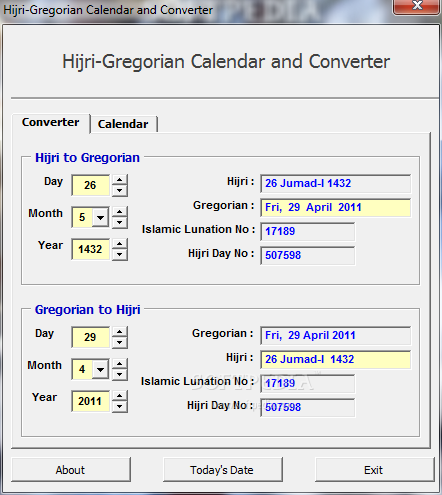Click the Hijri Day No field in the Hijri to Gregorian group
The width and height of the screenshot is (442, 495).
click(x=307, y=255)
